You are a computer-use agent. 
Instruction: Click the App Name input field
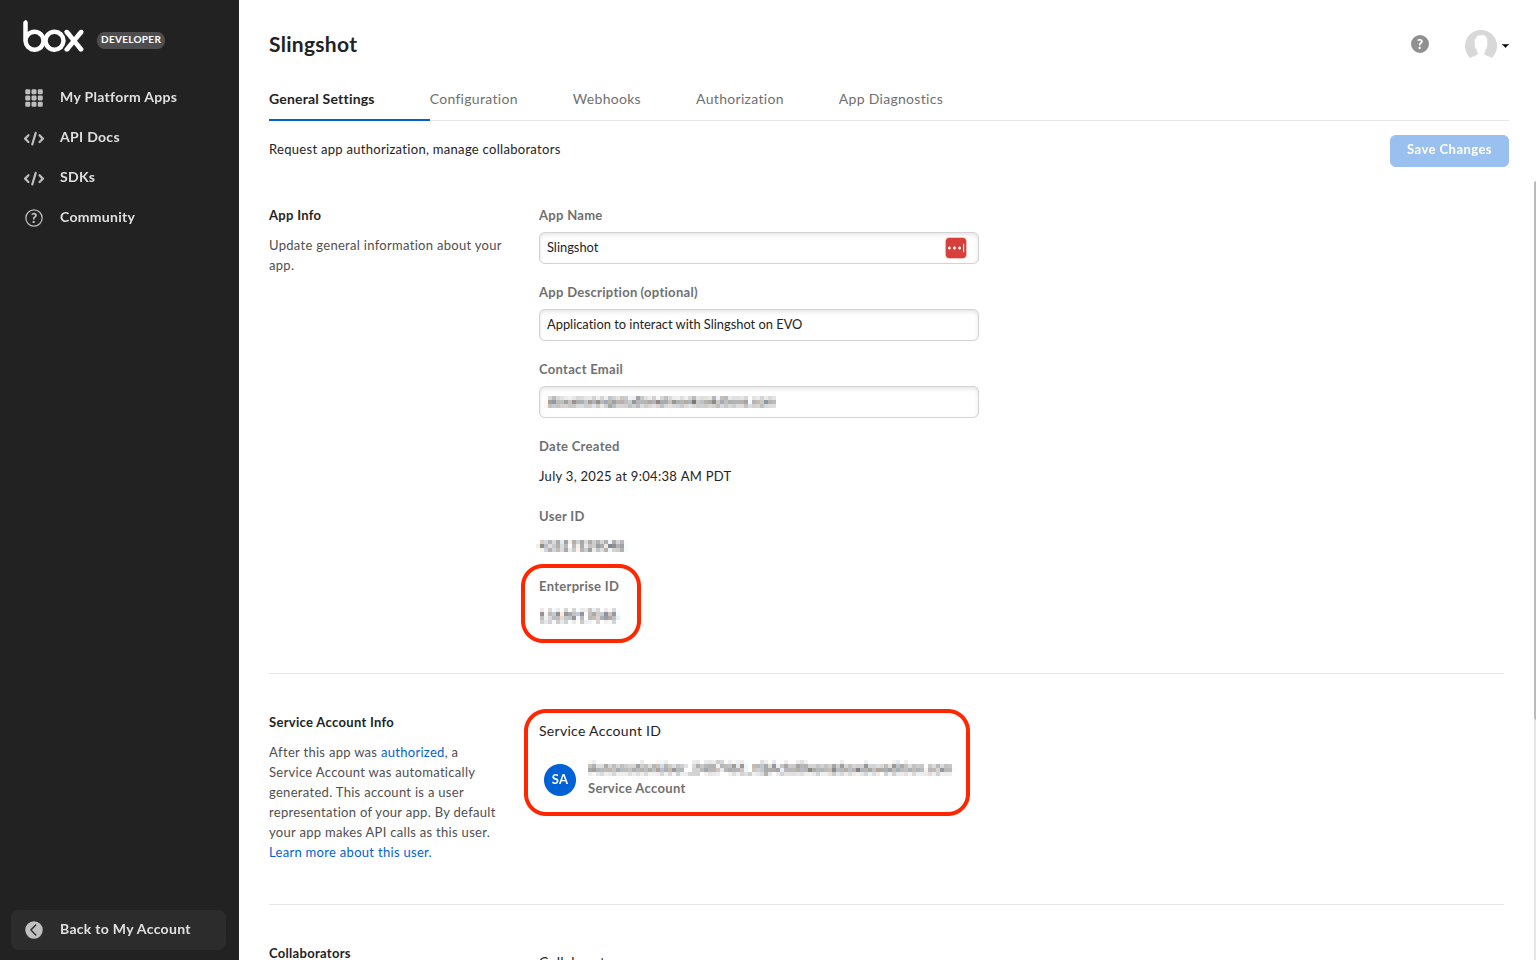click(758, 248)
